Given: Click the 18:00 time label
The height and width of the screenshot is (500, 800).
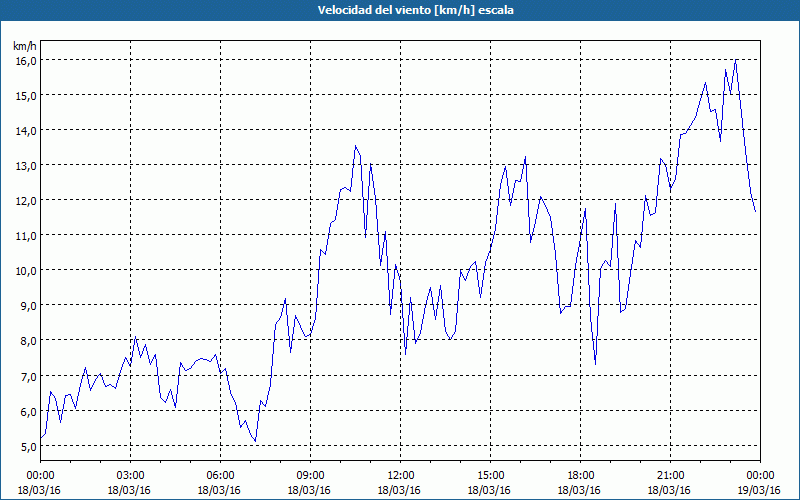Looking at the screenshot, I should pos(581,476).
